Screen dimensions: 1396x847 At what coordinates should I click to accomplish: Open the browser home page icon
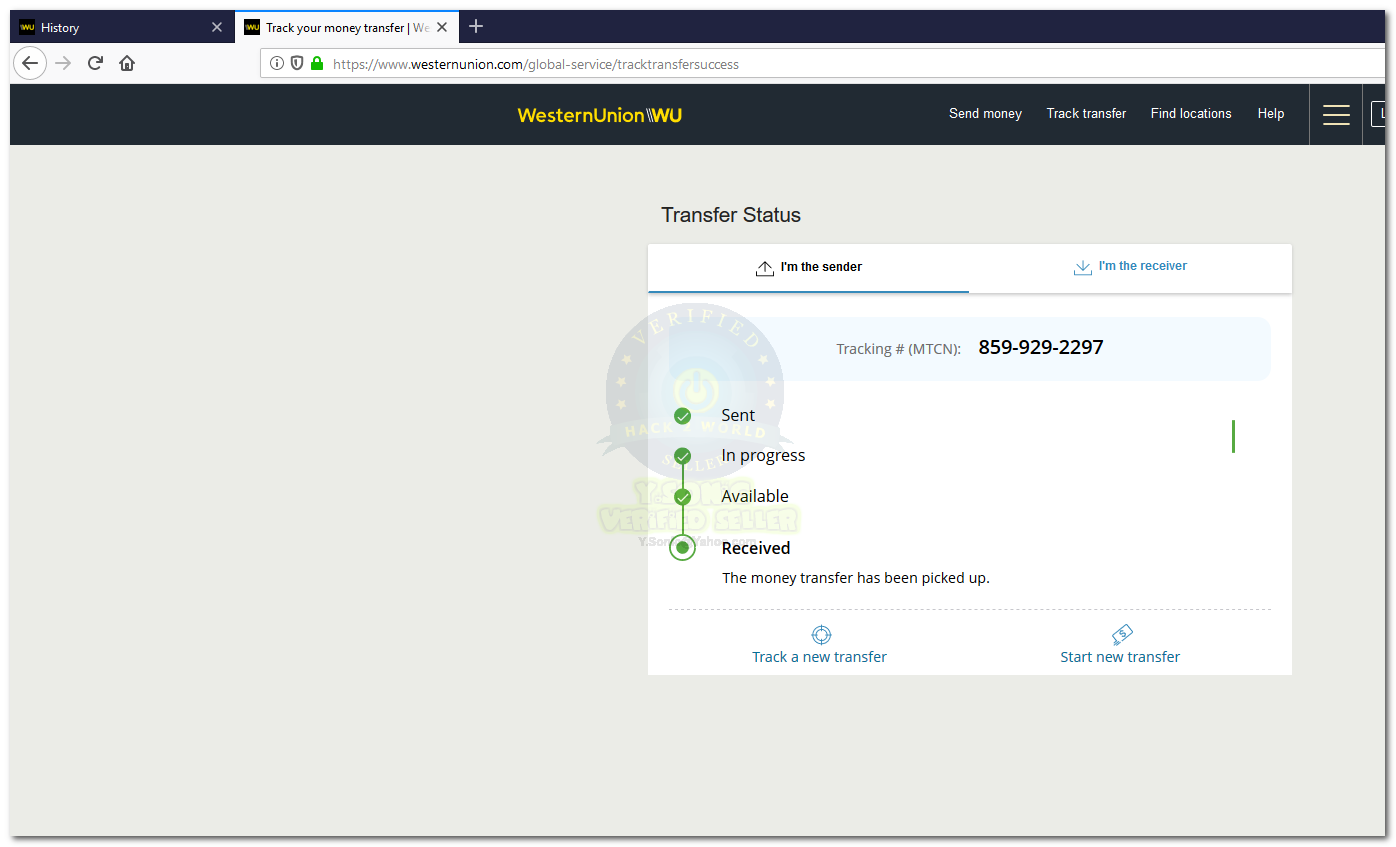pos(127,63)
